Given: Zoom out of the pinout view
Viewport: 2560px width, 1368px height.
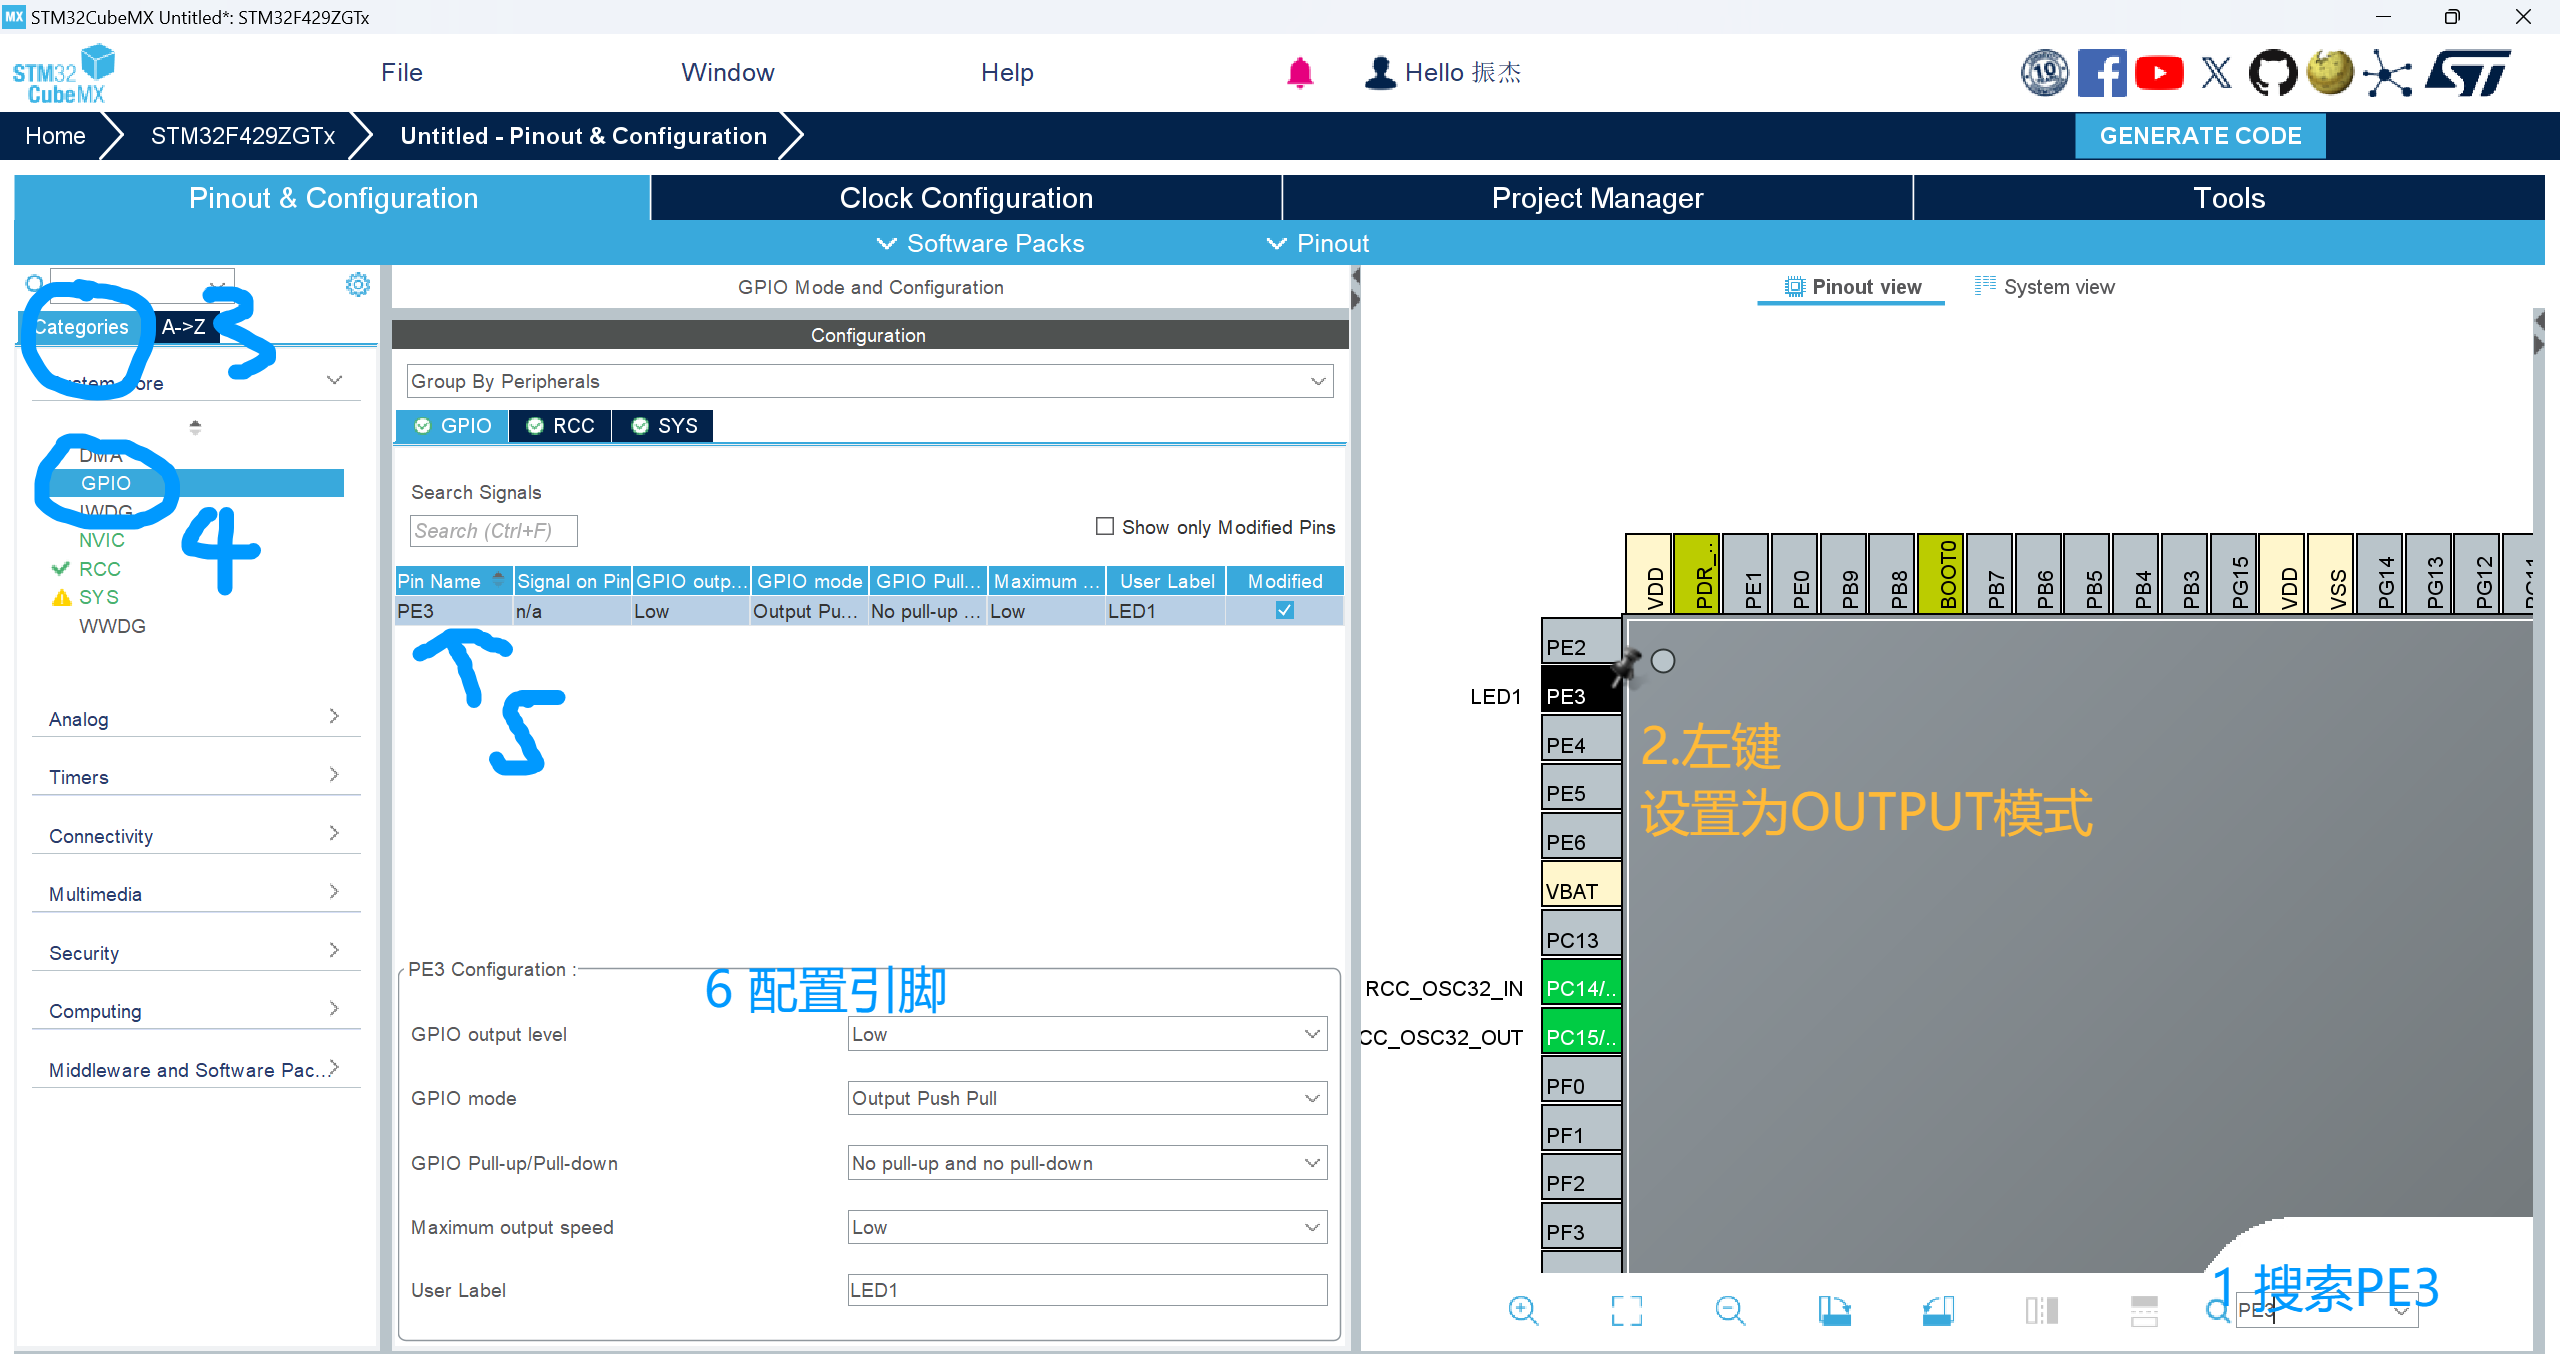Looking at the screenshot, I should [1730, 1310].
